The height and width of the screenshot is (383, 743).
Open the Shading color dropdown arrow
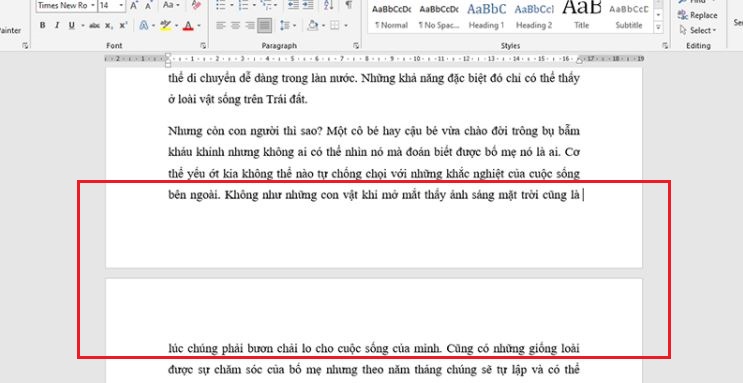coord(323,25)
